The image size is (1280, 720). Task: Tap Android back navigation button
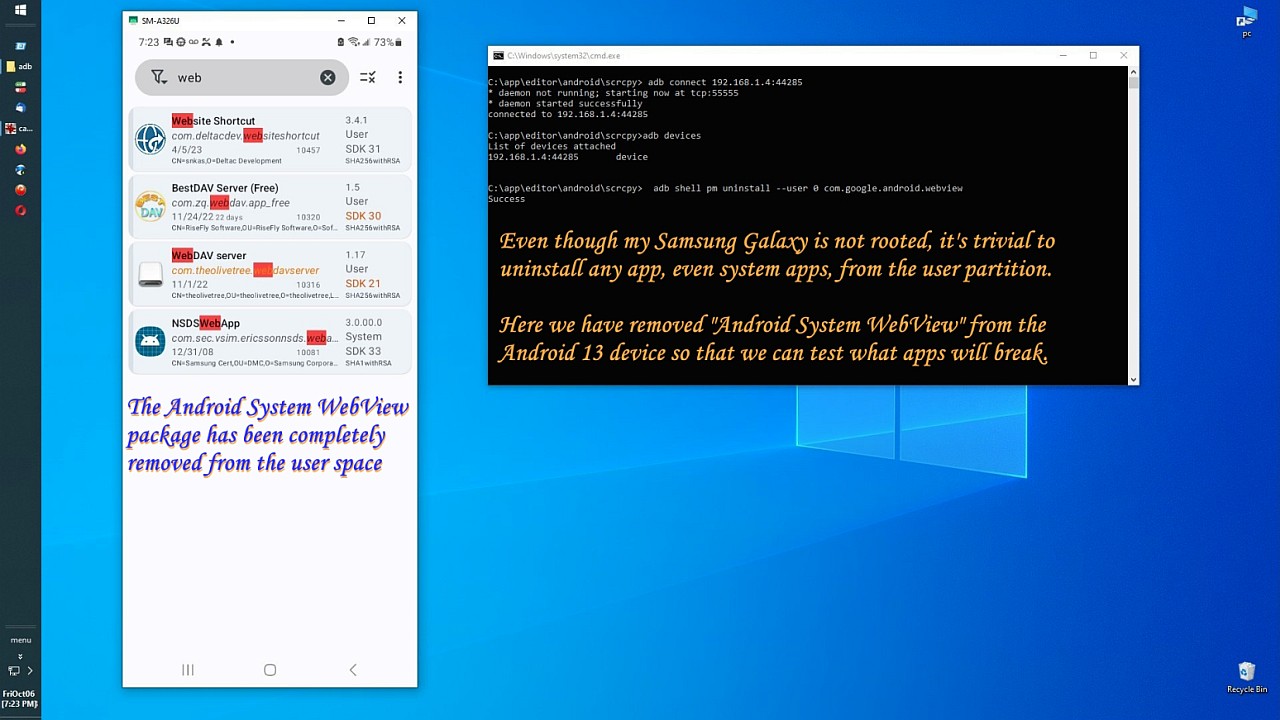point(353,670)
